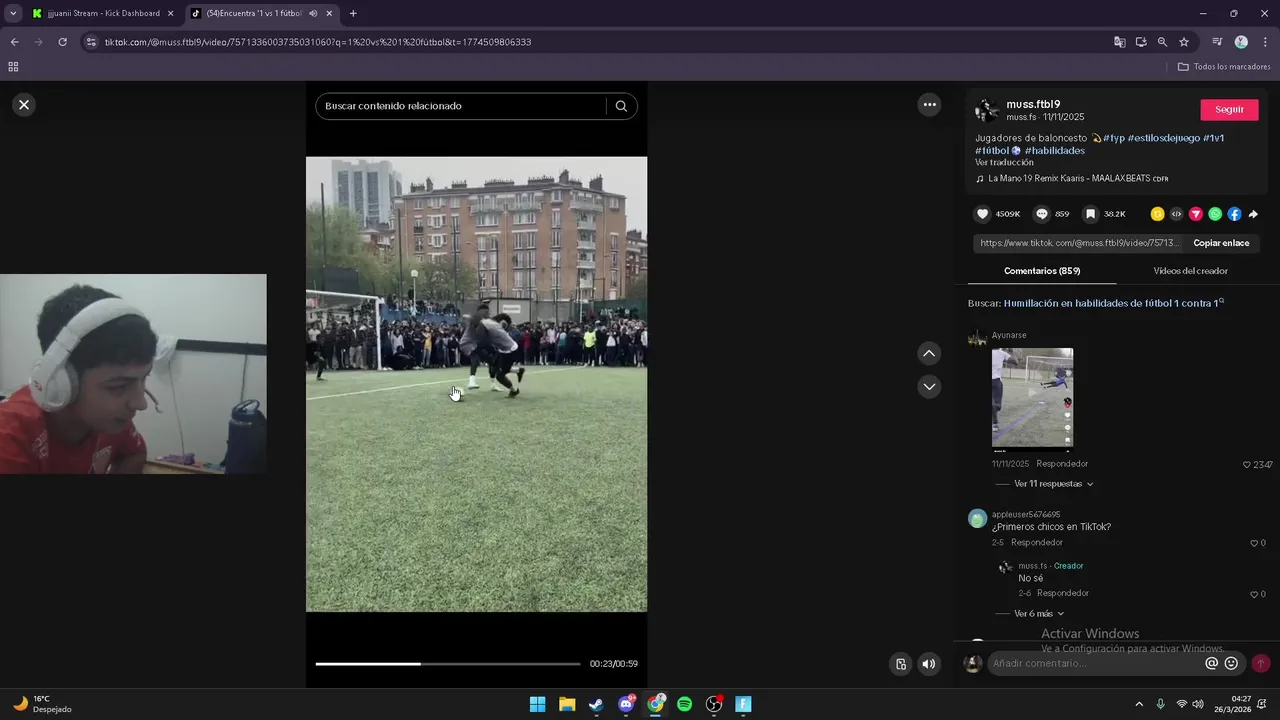Open the #estilosdejuego hashtag

[1164, 138]
